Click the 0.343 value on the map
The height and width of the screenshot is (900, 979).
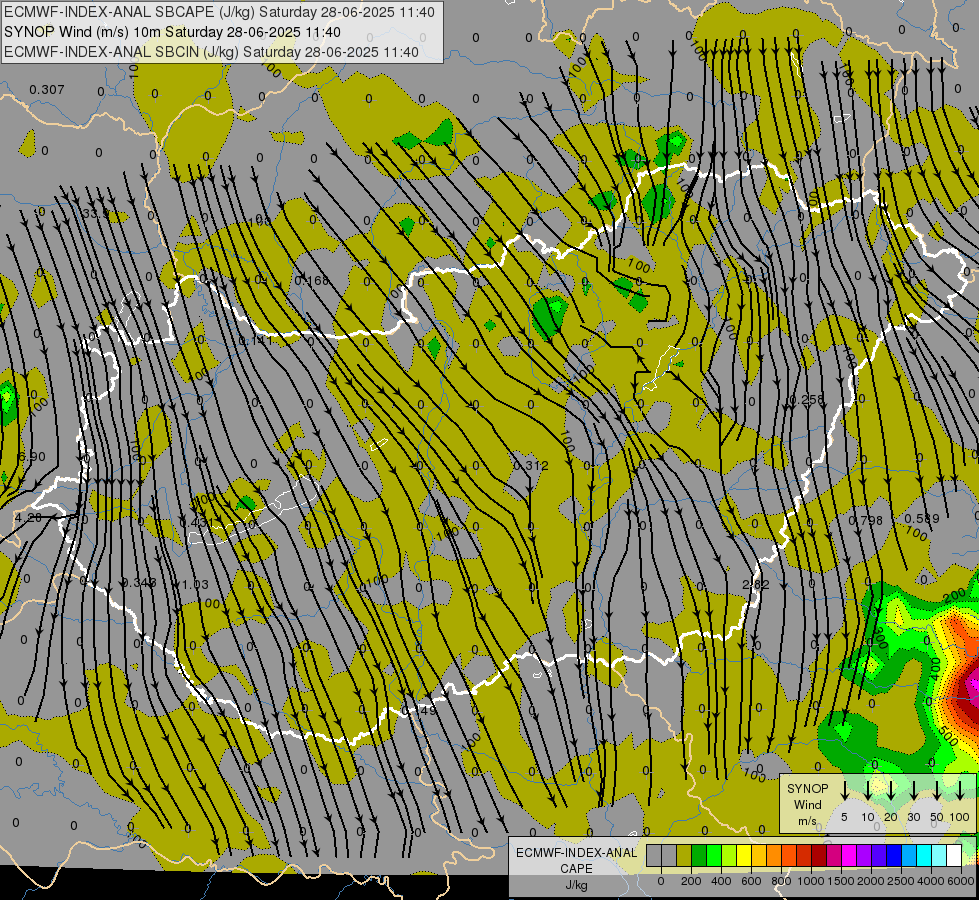[139, 583]
